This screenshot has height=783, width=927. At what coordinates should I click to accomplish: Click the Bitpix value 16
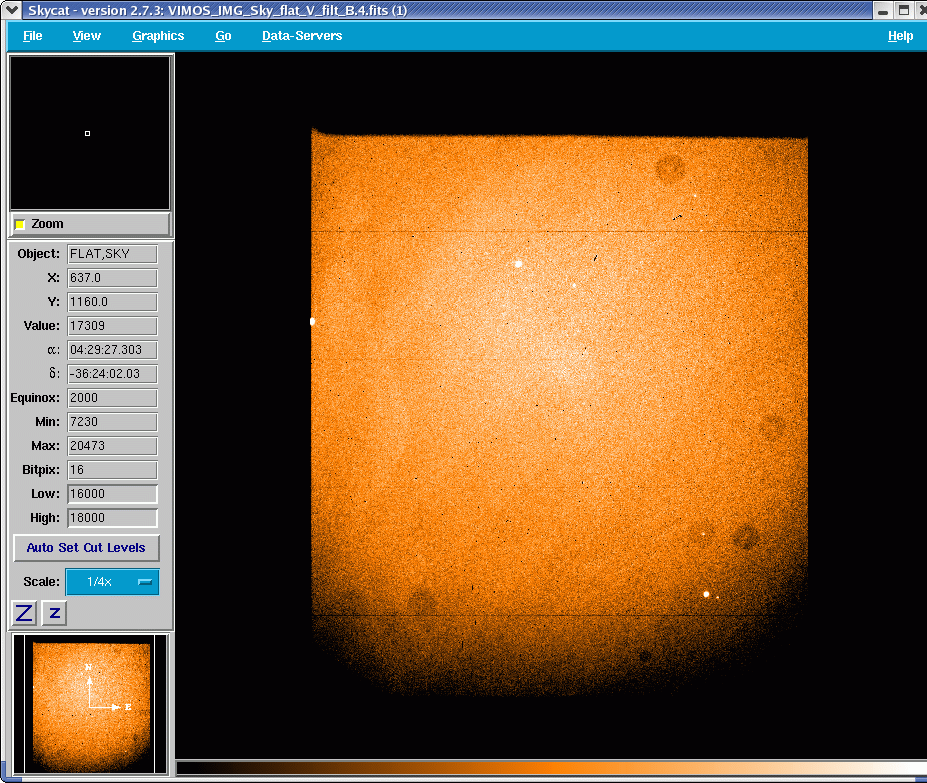point(112,470)
